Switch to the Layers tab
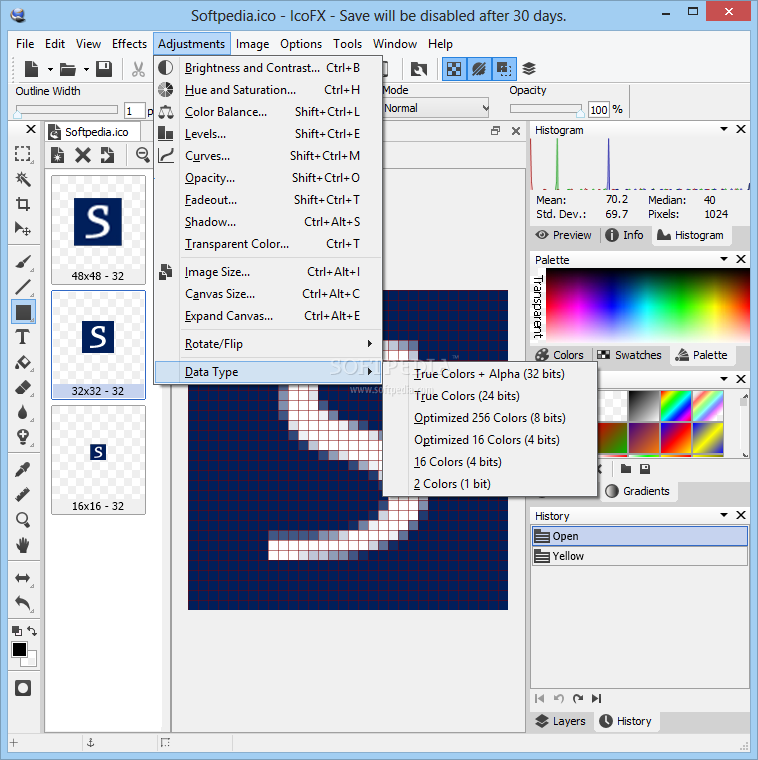Viewport: 758px width, 760px height. [x=560, y=721]
